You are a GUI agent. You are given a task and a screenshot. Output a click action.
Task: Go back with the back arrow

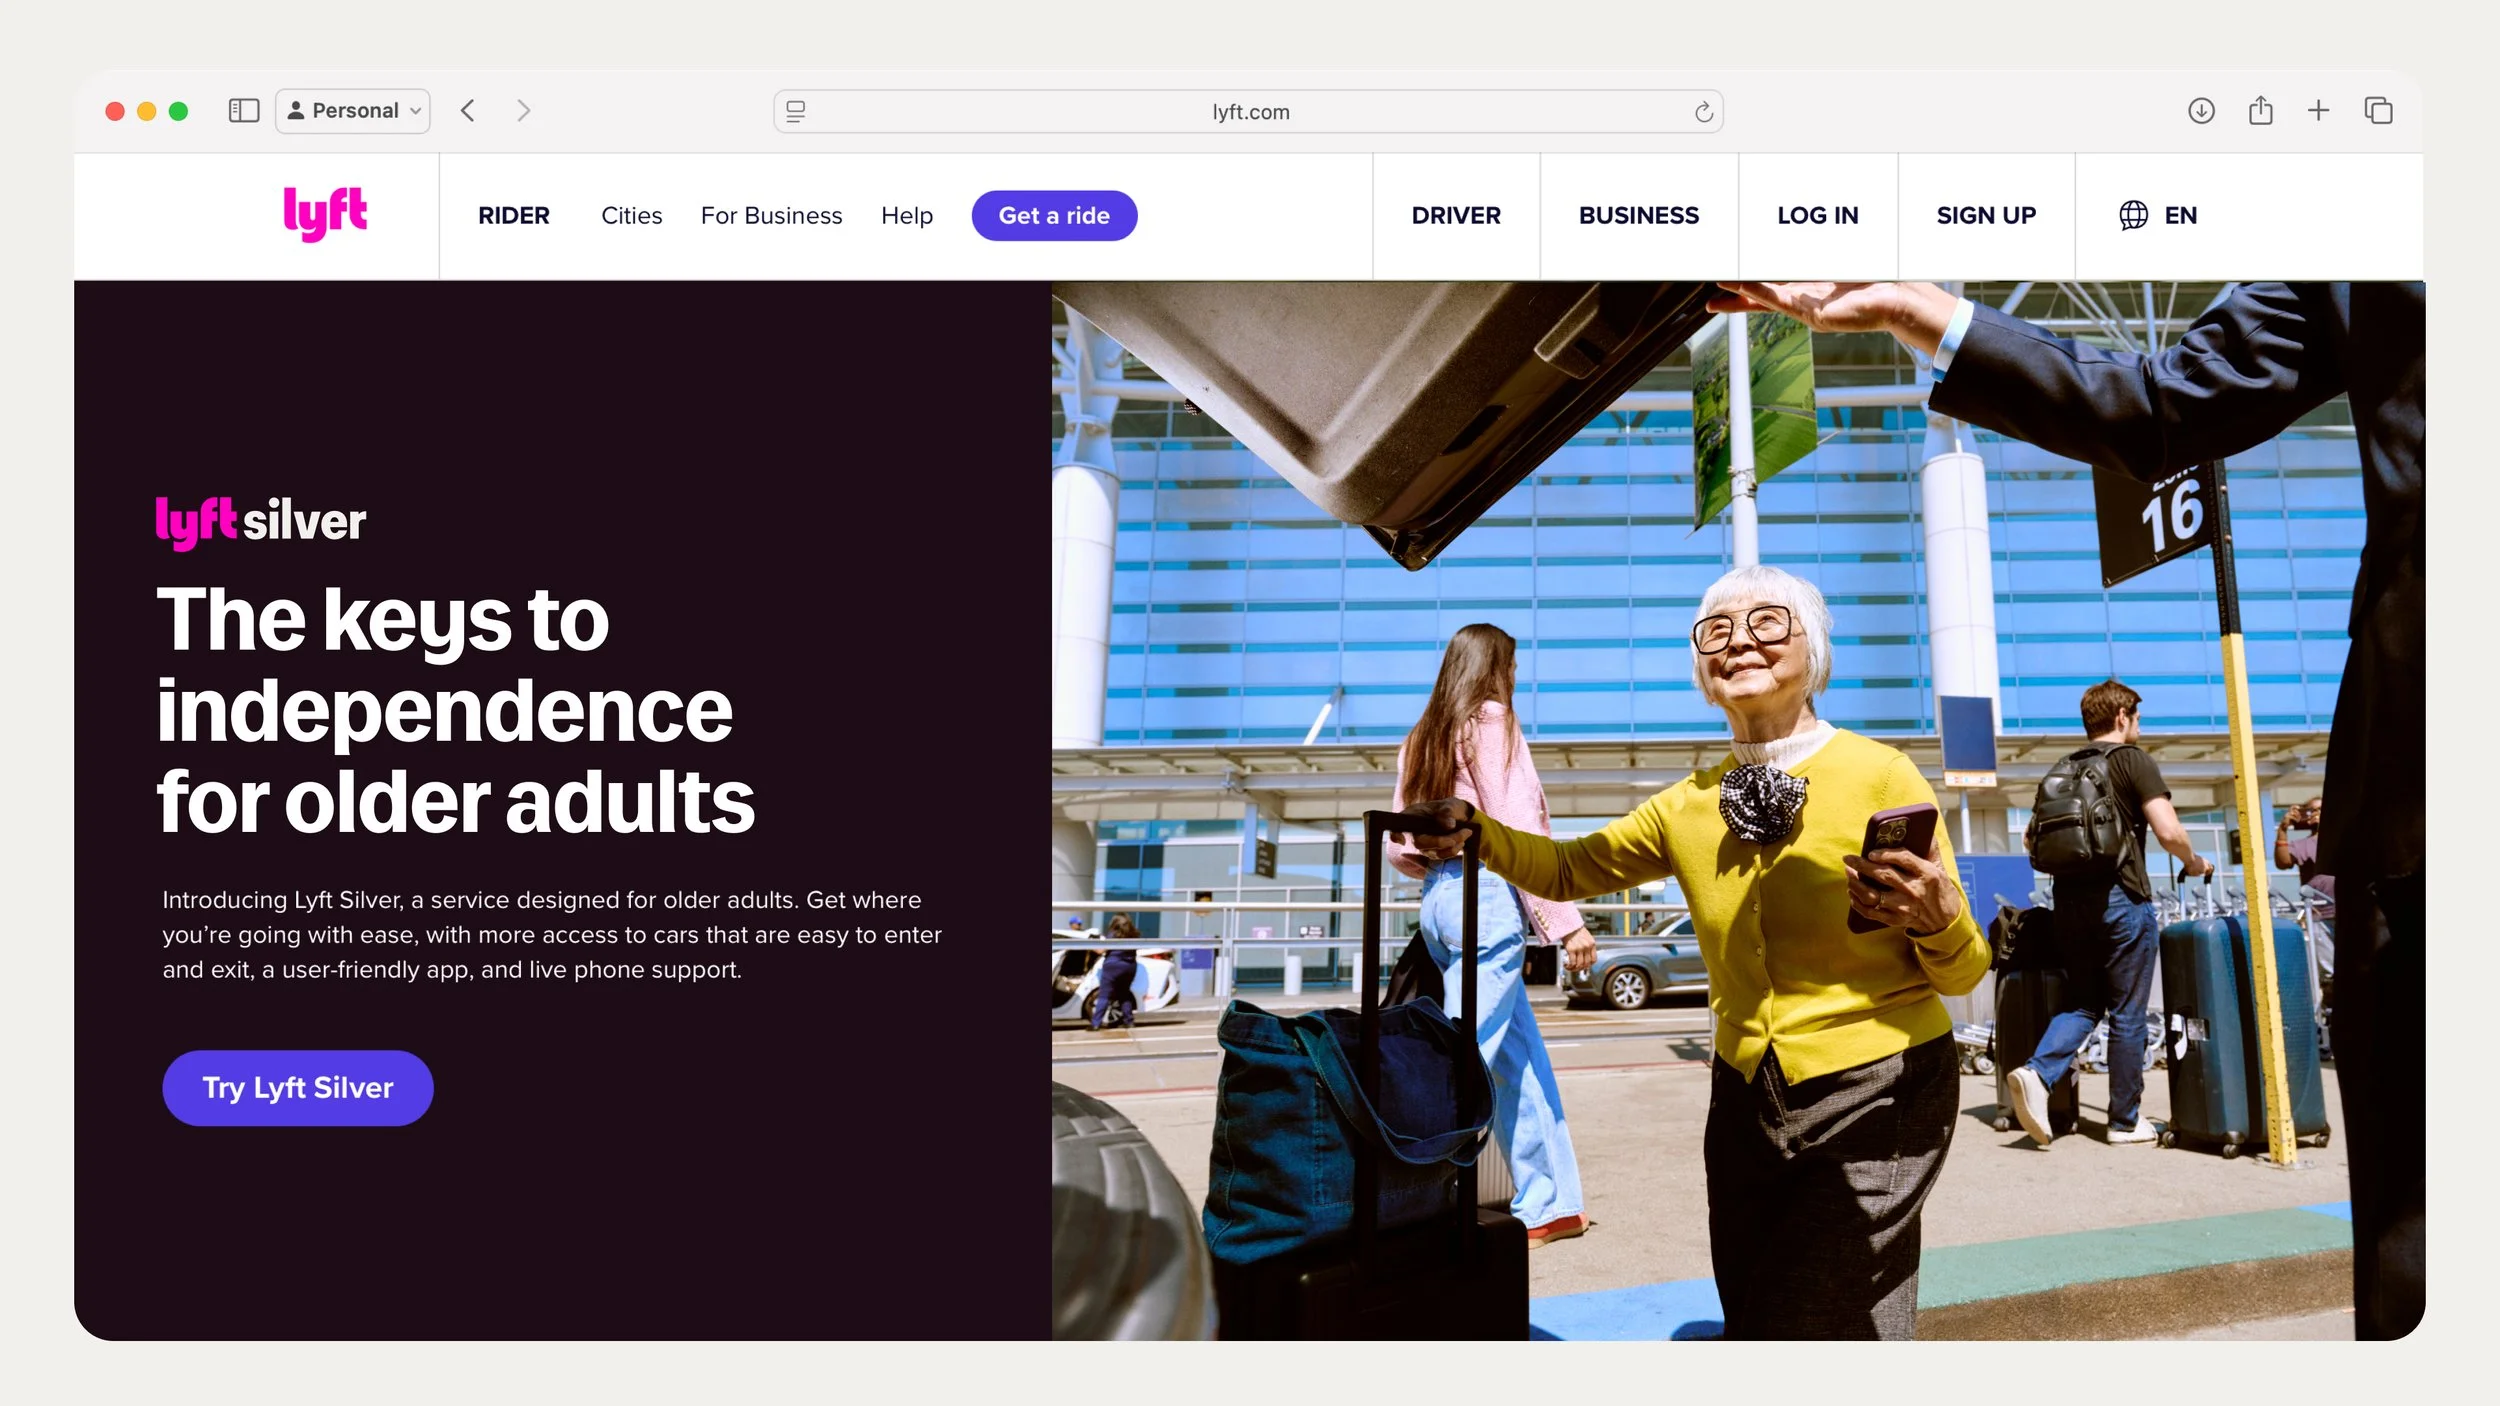467,111
